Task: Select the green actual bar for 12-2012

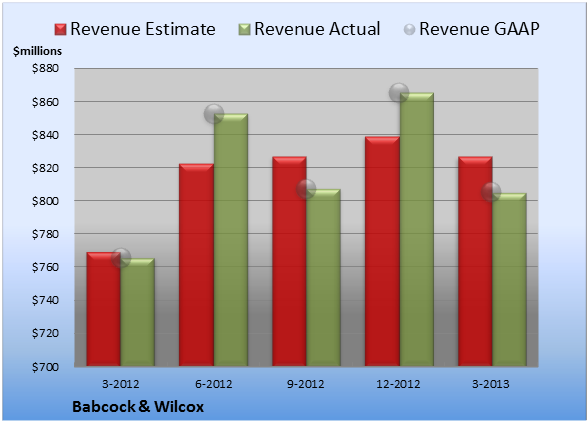Action: 417,229
